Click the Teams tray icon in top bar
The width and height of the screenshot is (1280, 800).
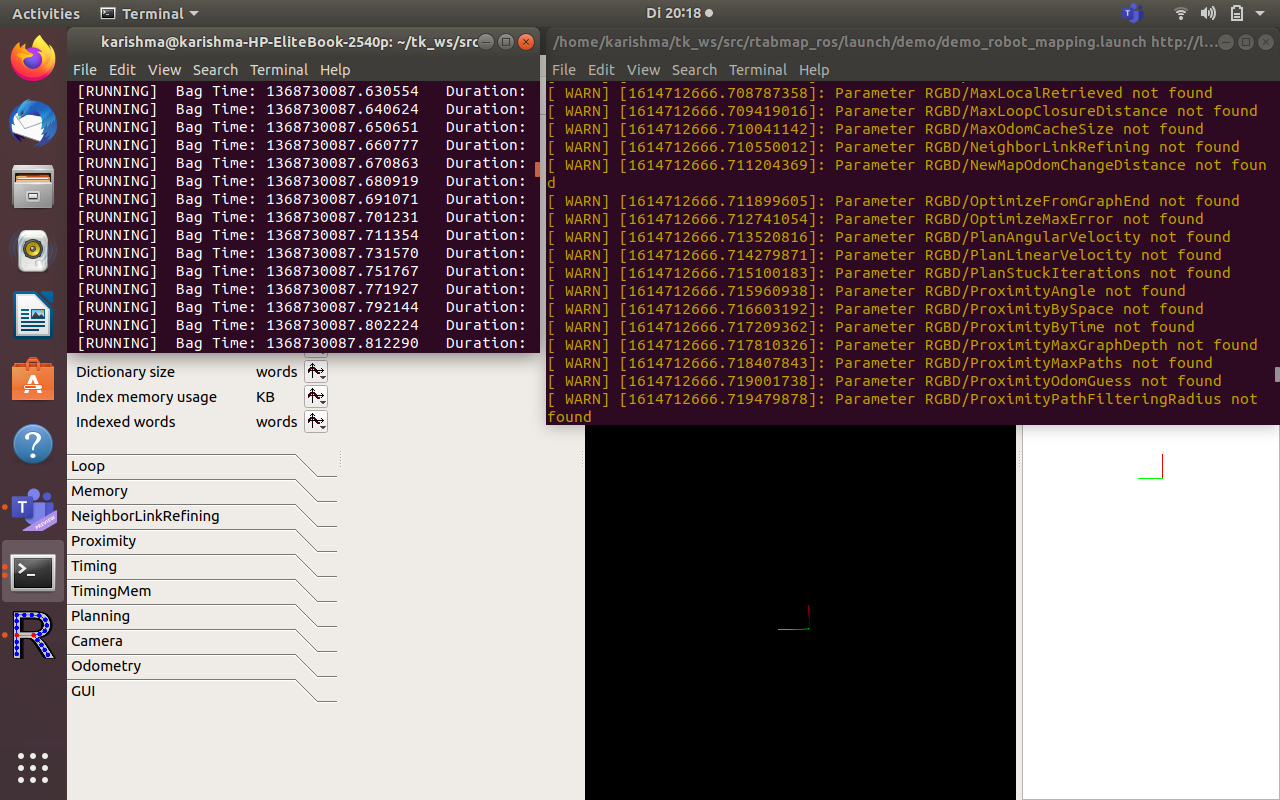pos(1132,14)
